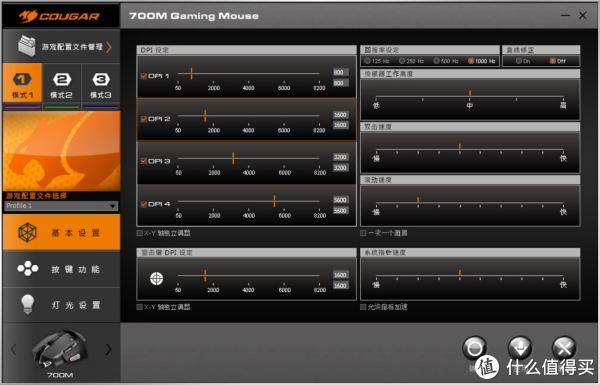Open 游戏配置文件管理 profile manager icon

coord(27,46)
